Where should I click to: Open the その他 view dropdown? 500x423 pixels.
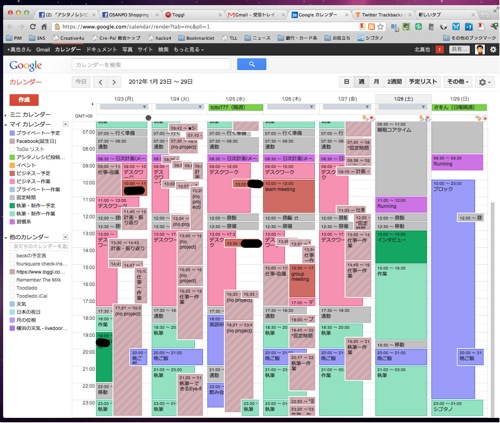click(458, 82)
